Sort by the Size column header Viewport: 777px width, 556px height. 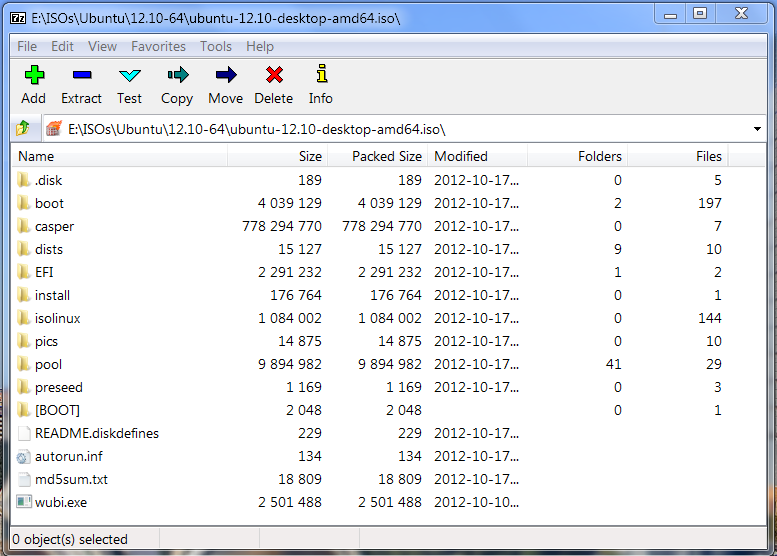click(278, 156)
